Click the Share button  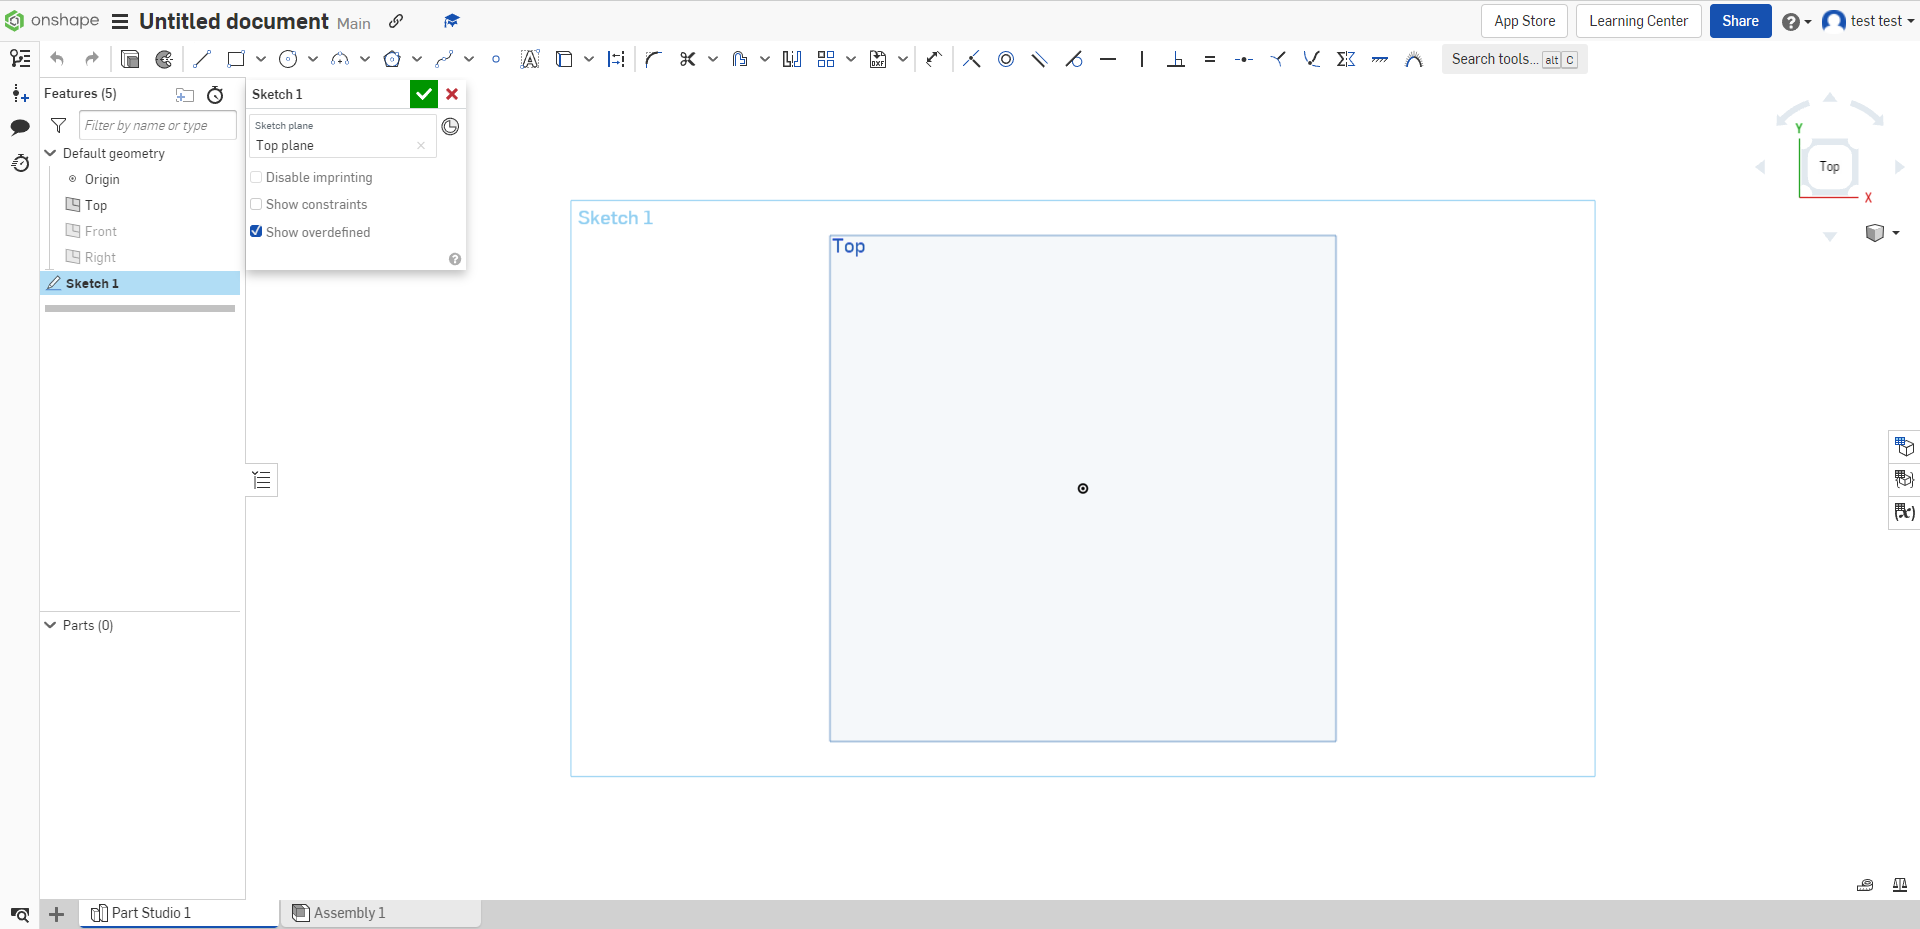click(x=1740, y=20)
